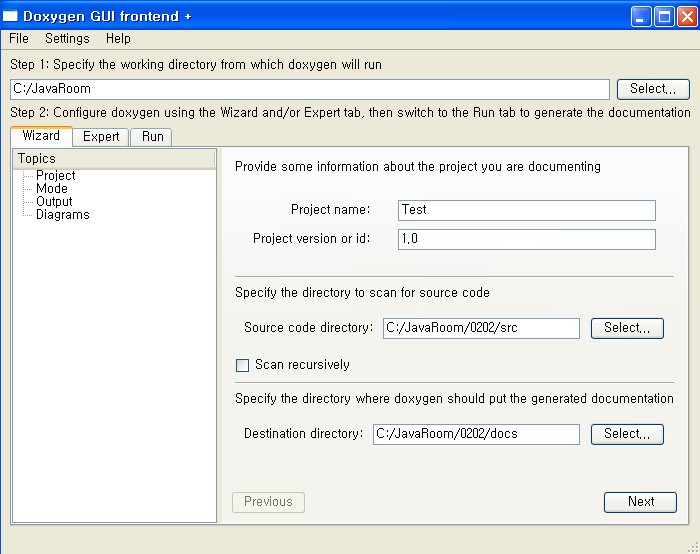Open the File menu
The height and width of the screenshot is (554, 700).
(19, 39)
